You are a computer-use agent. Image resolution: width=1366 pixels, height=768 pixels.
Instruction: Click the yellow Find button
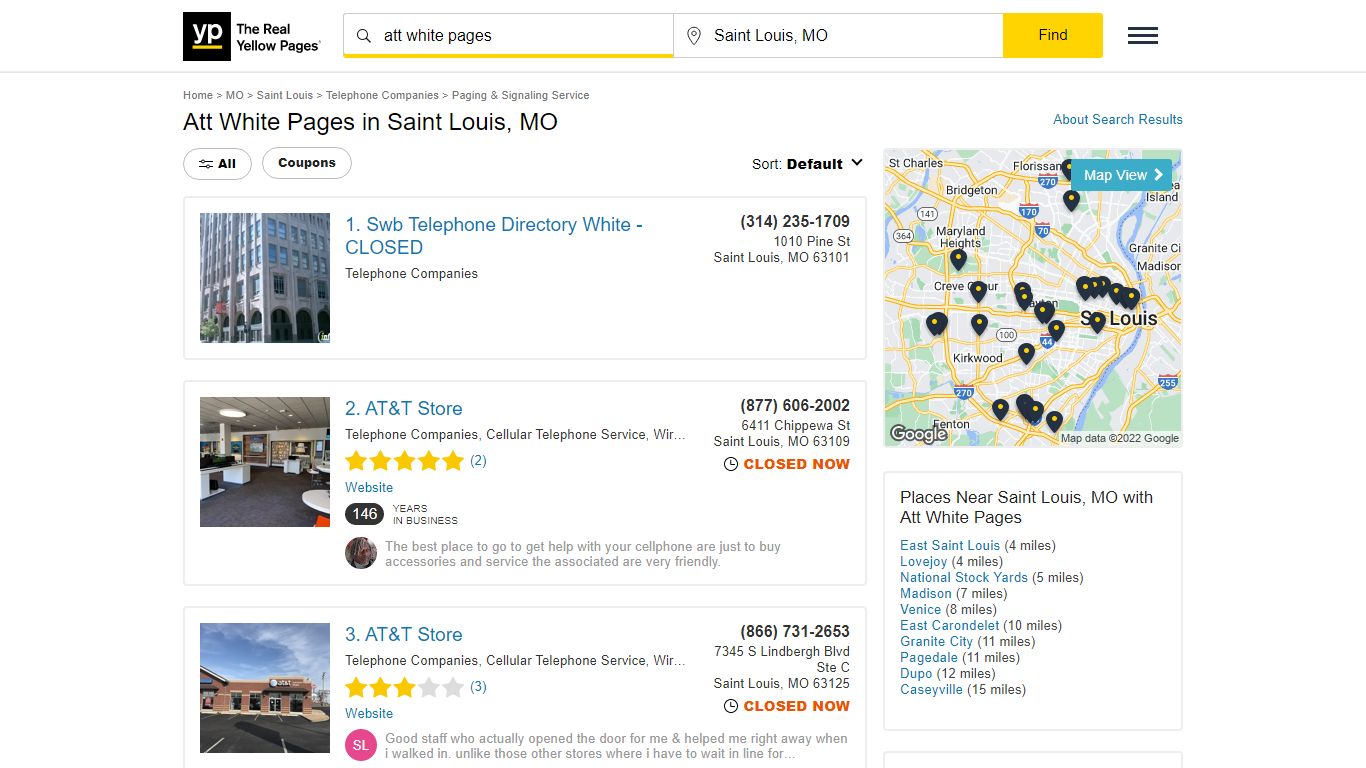tap(1053, 35)
